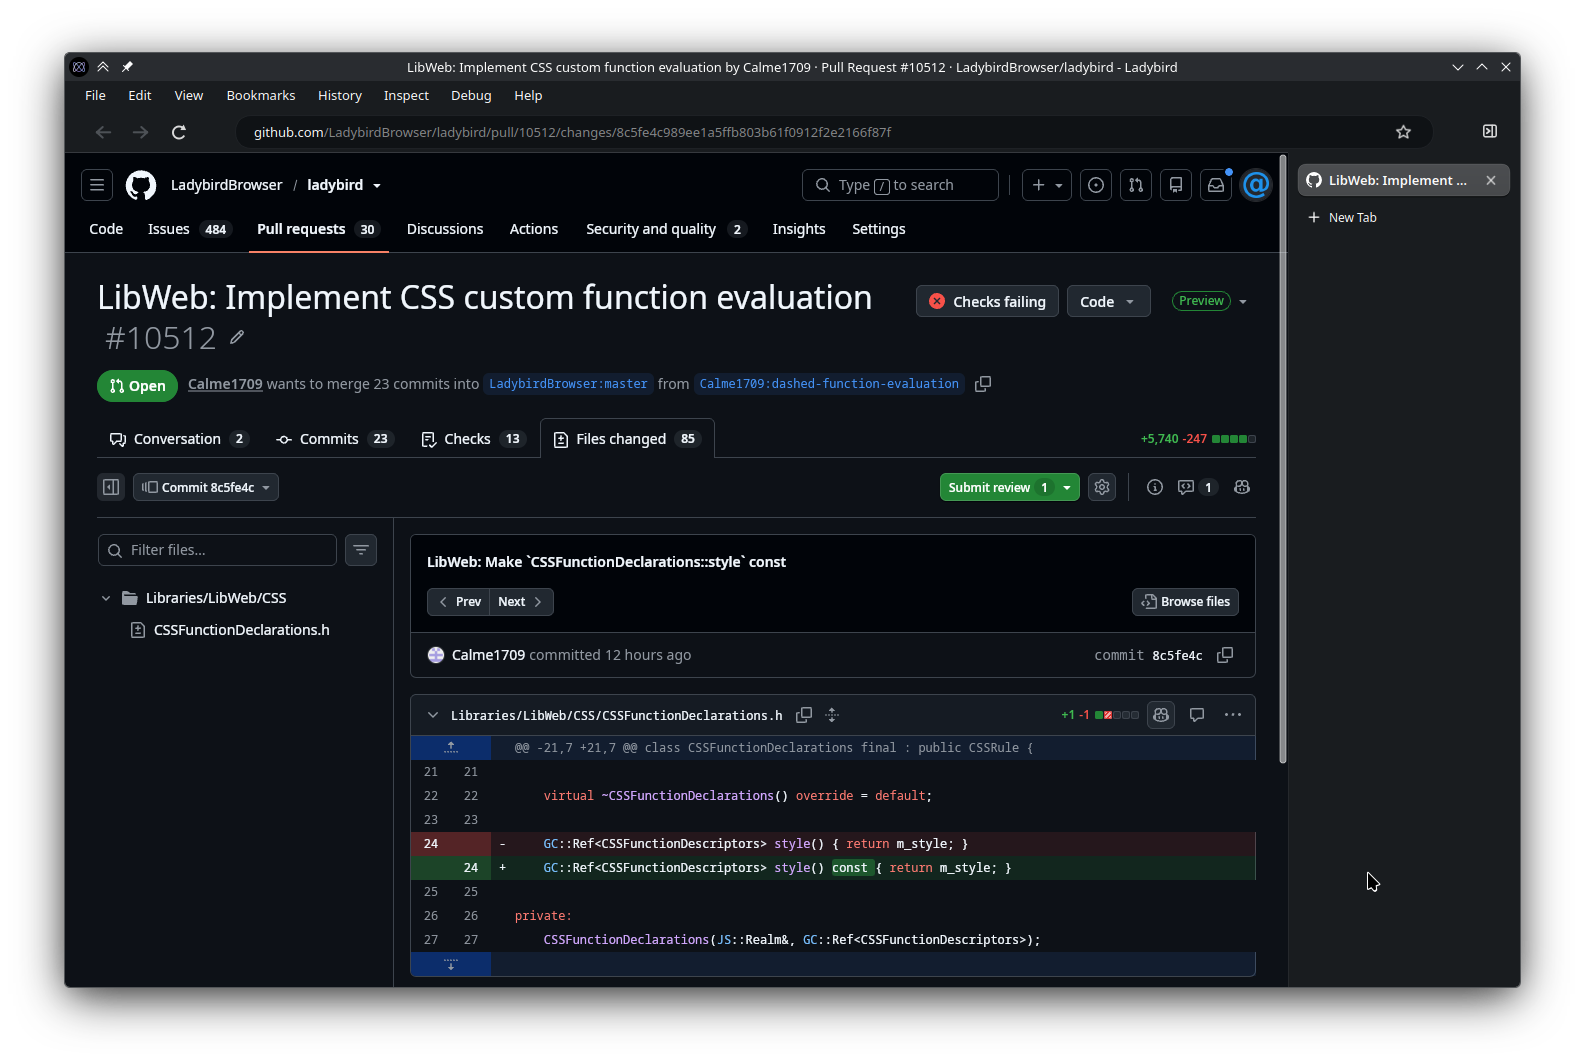Open the review comments panel icon
The width and height of the screenshot is (1585, 1064).
[1196, 487]
